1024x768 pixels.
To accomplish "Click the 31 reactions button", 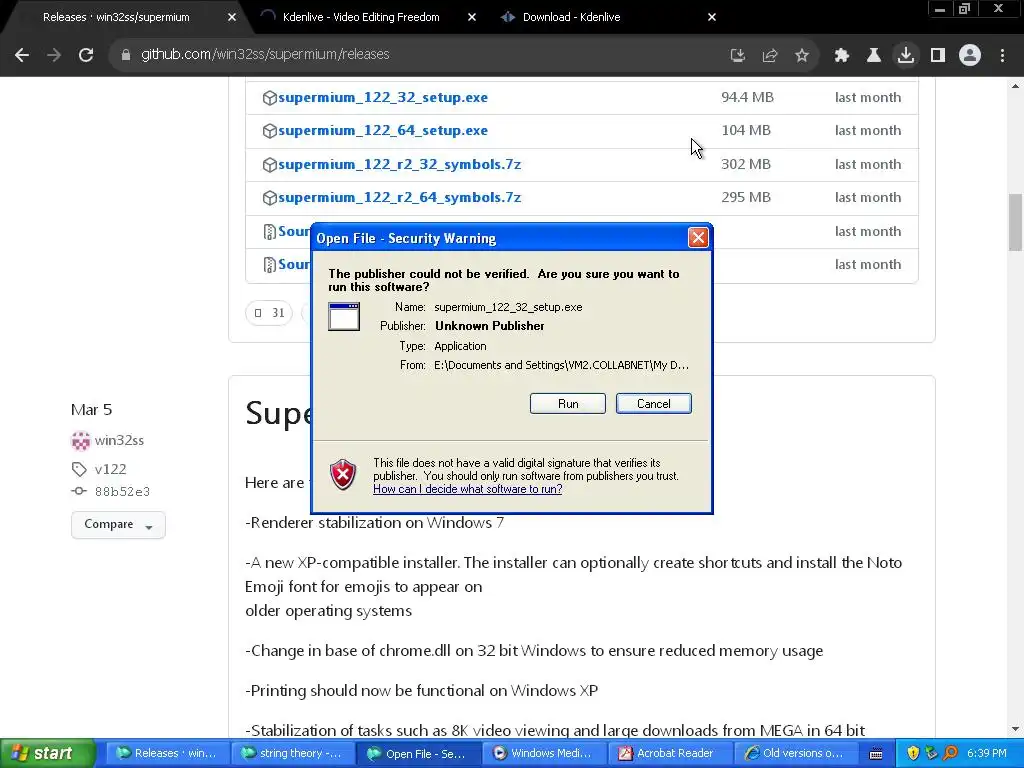I will pos(269,313).
